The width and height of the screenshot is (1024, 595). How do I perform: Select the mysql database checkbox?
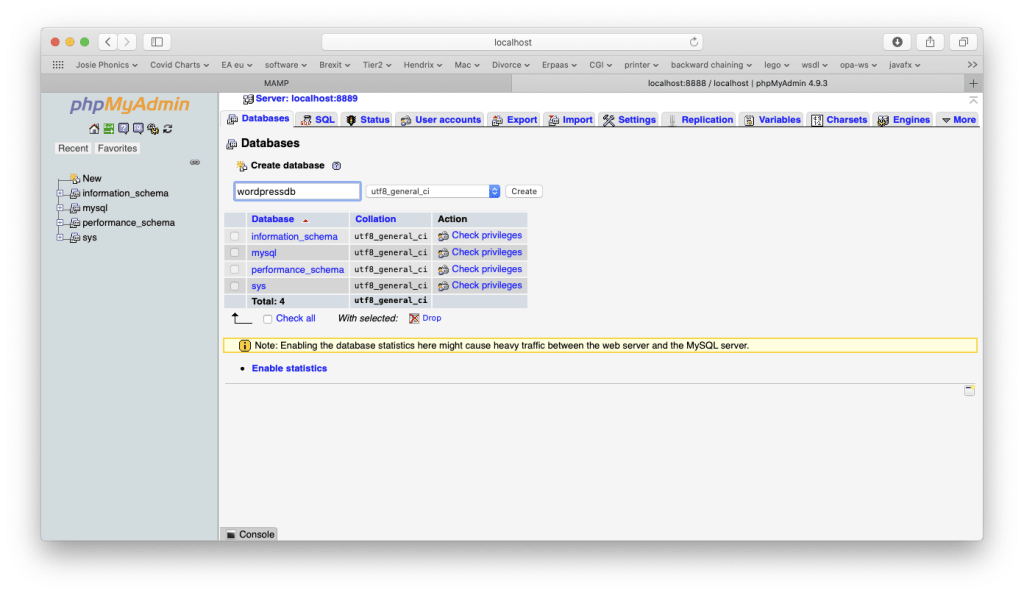(x=235, y=253)
